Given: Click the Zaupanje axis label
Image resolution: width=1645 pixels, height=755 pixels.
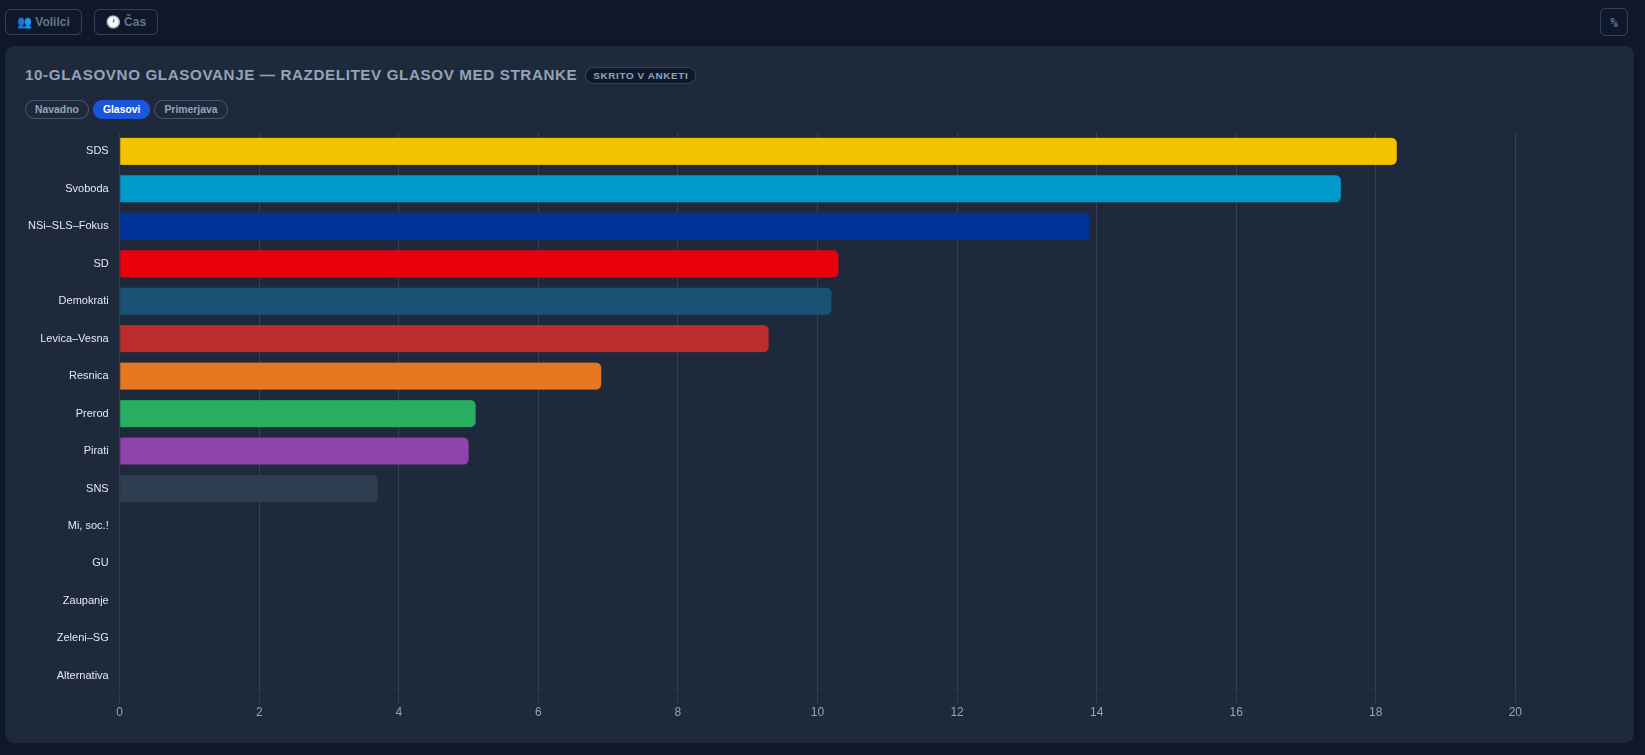Looking at the screenshot, I should [85, 601].
